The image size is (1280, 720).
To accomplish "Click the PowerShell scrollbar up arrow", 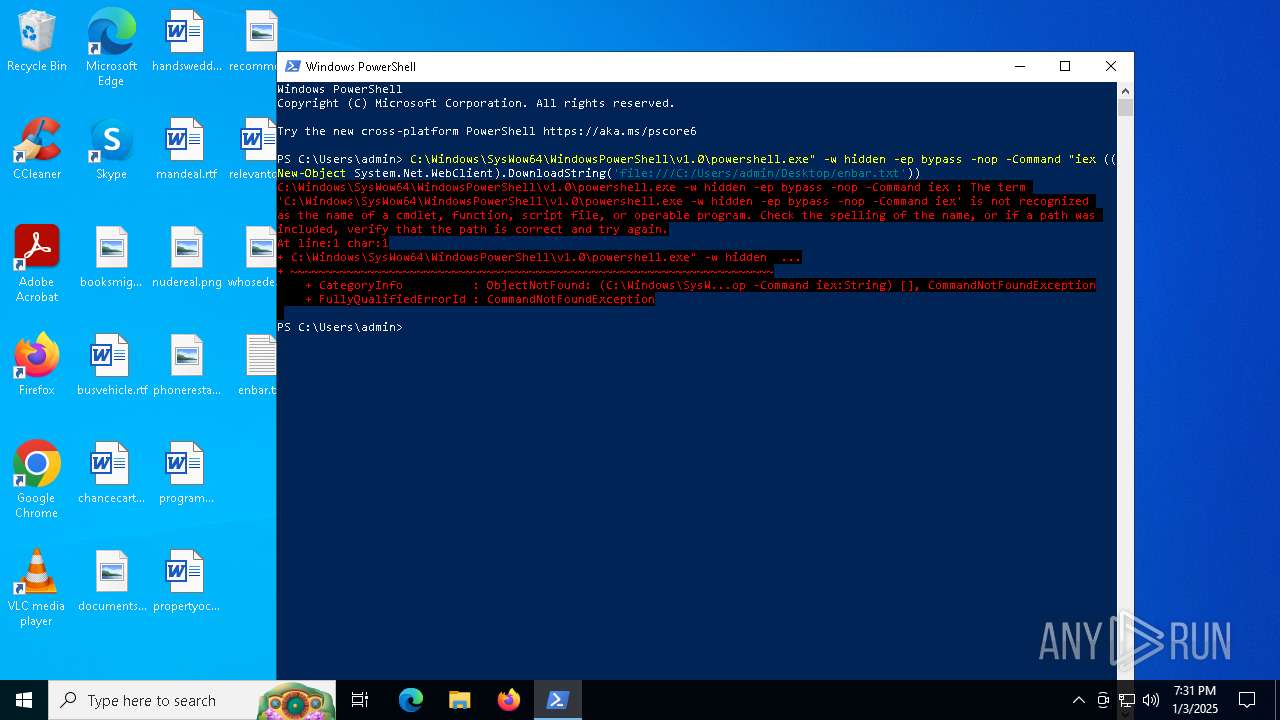I will (x=1125, y=90).
